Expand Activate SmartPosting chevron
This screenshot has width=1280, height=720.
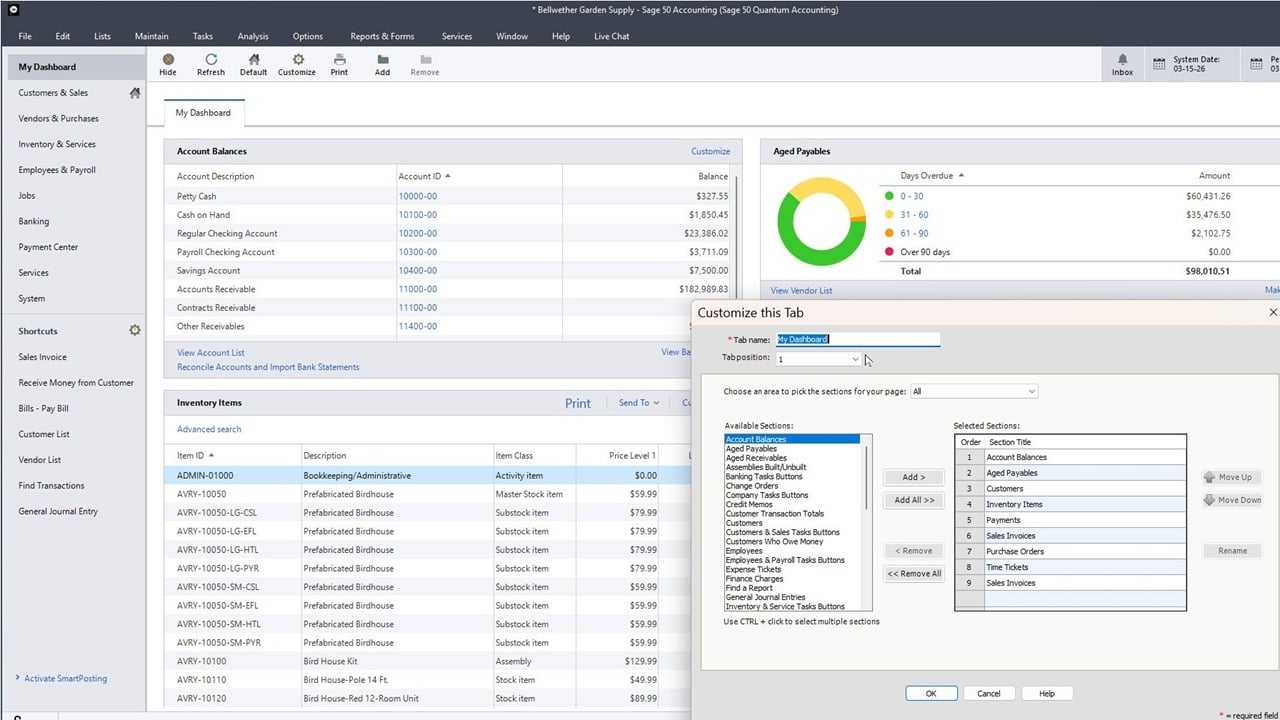tap(18, 678)
